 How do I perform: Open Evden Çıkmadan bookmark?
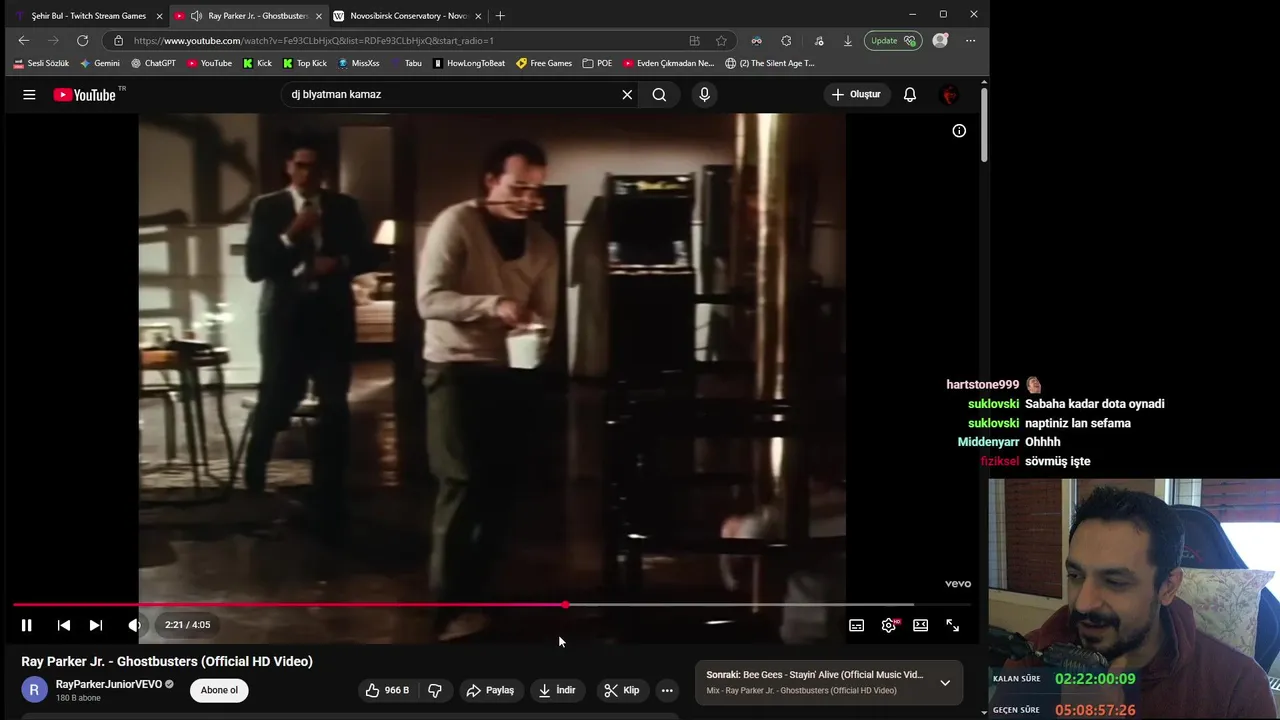669,63
